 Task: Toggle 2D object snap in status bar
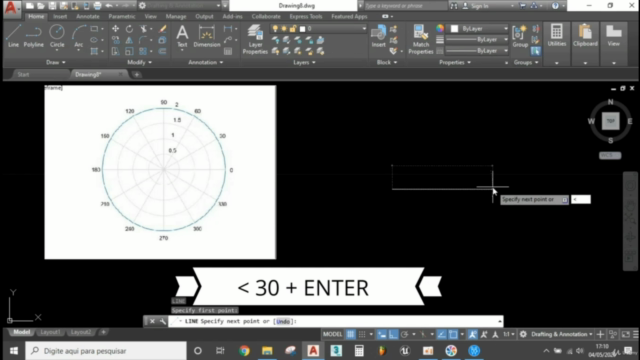453,334
